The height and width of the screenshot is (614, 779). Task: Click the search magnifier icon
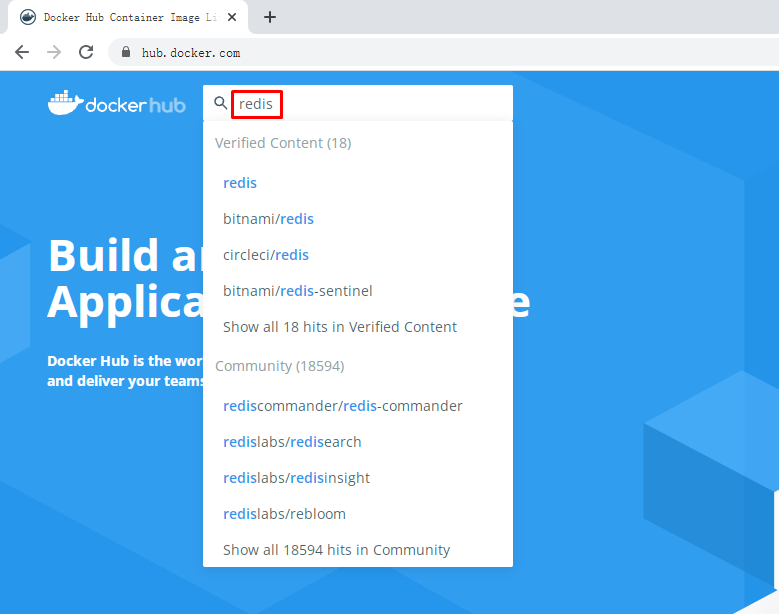(x=221, y=103)
